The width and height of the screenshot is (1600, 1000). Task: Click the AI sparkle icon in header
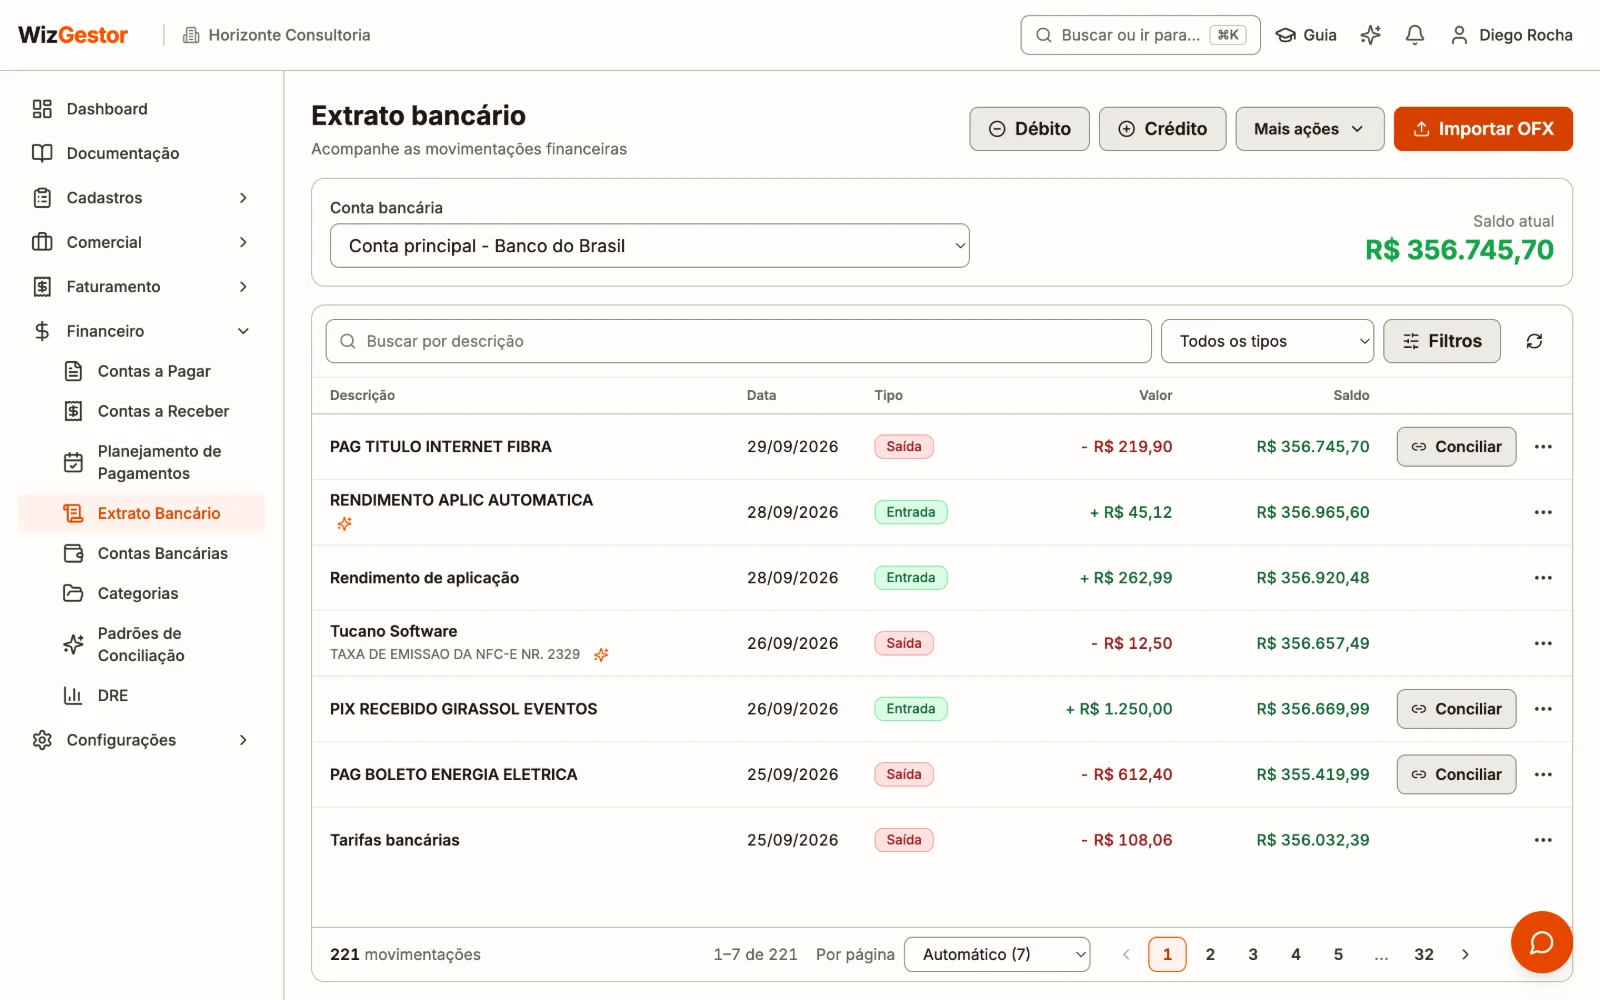(x=1370, y=35)
